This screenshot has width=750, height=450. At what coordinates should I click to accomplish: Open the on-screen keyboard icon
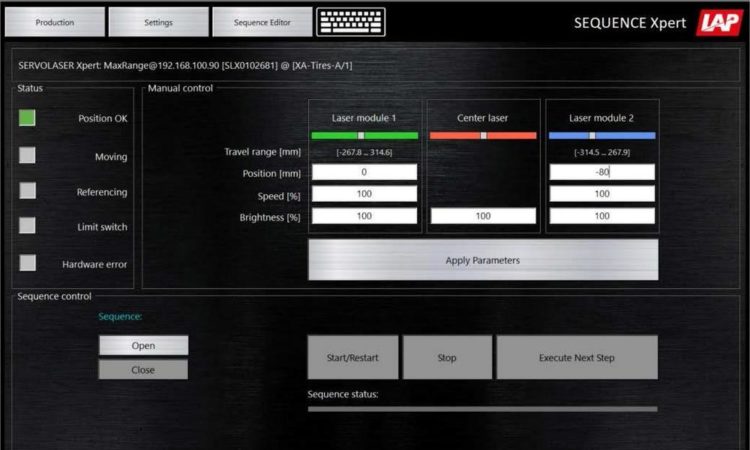click(351, 22)
